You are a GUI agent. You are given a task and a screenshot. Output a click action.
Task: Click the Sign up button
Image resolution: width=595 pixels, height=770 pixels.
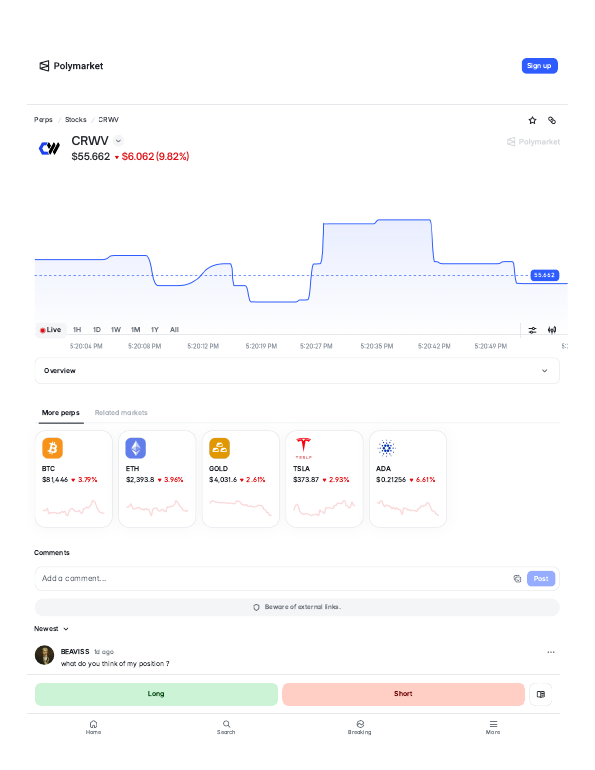pos(539,66)
